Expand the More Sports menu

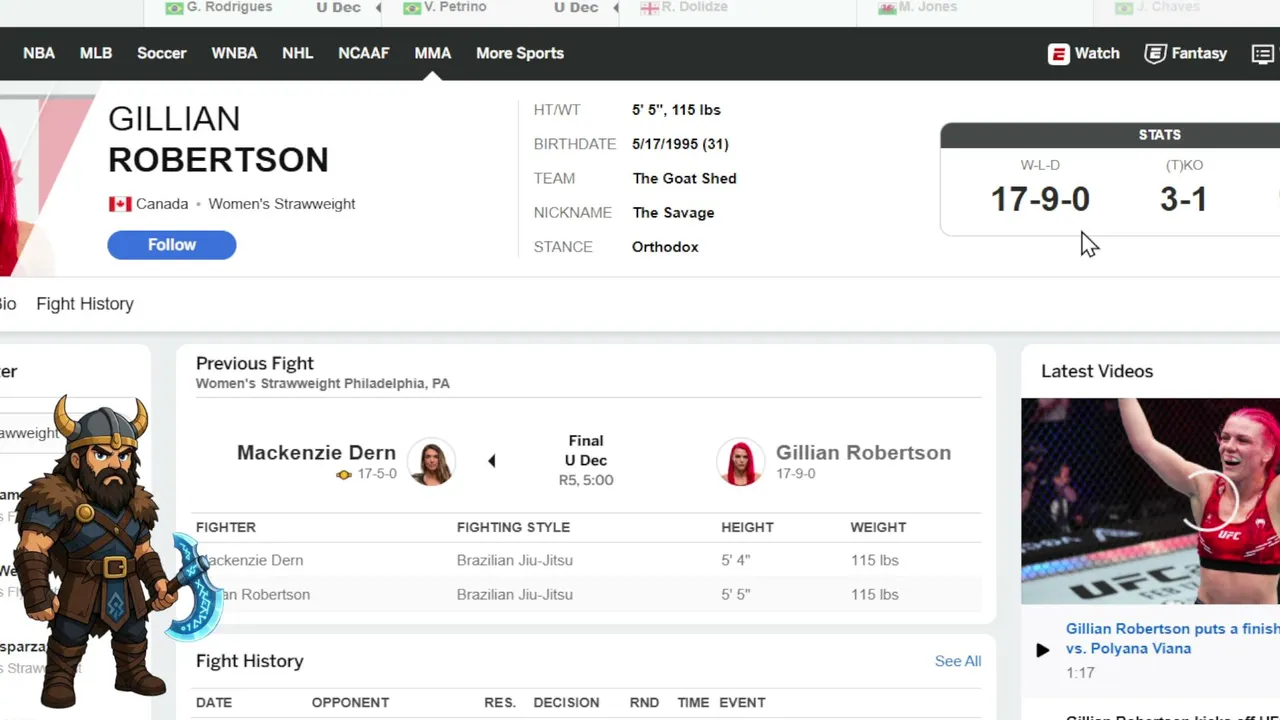[x=520, y=53]
